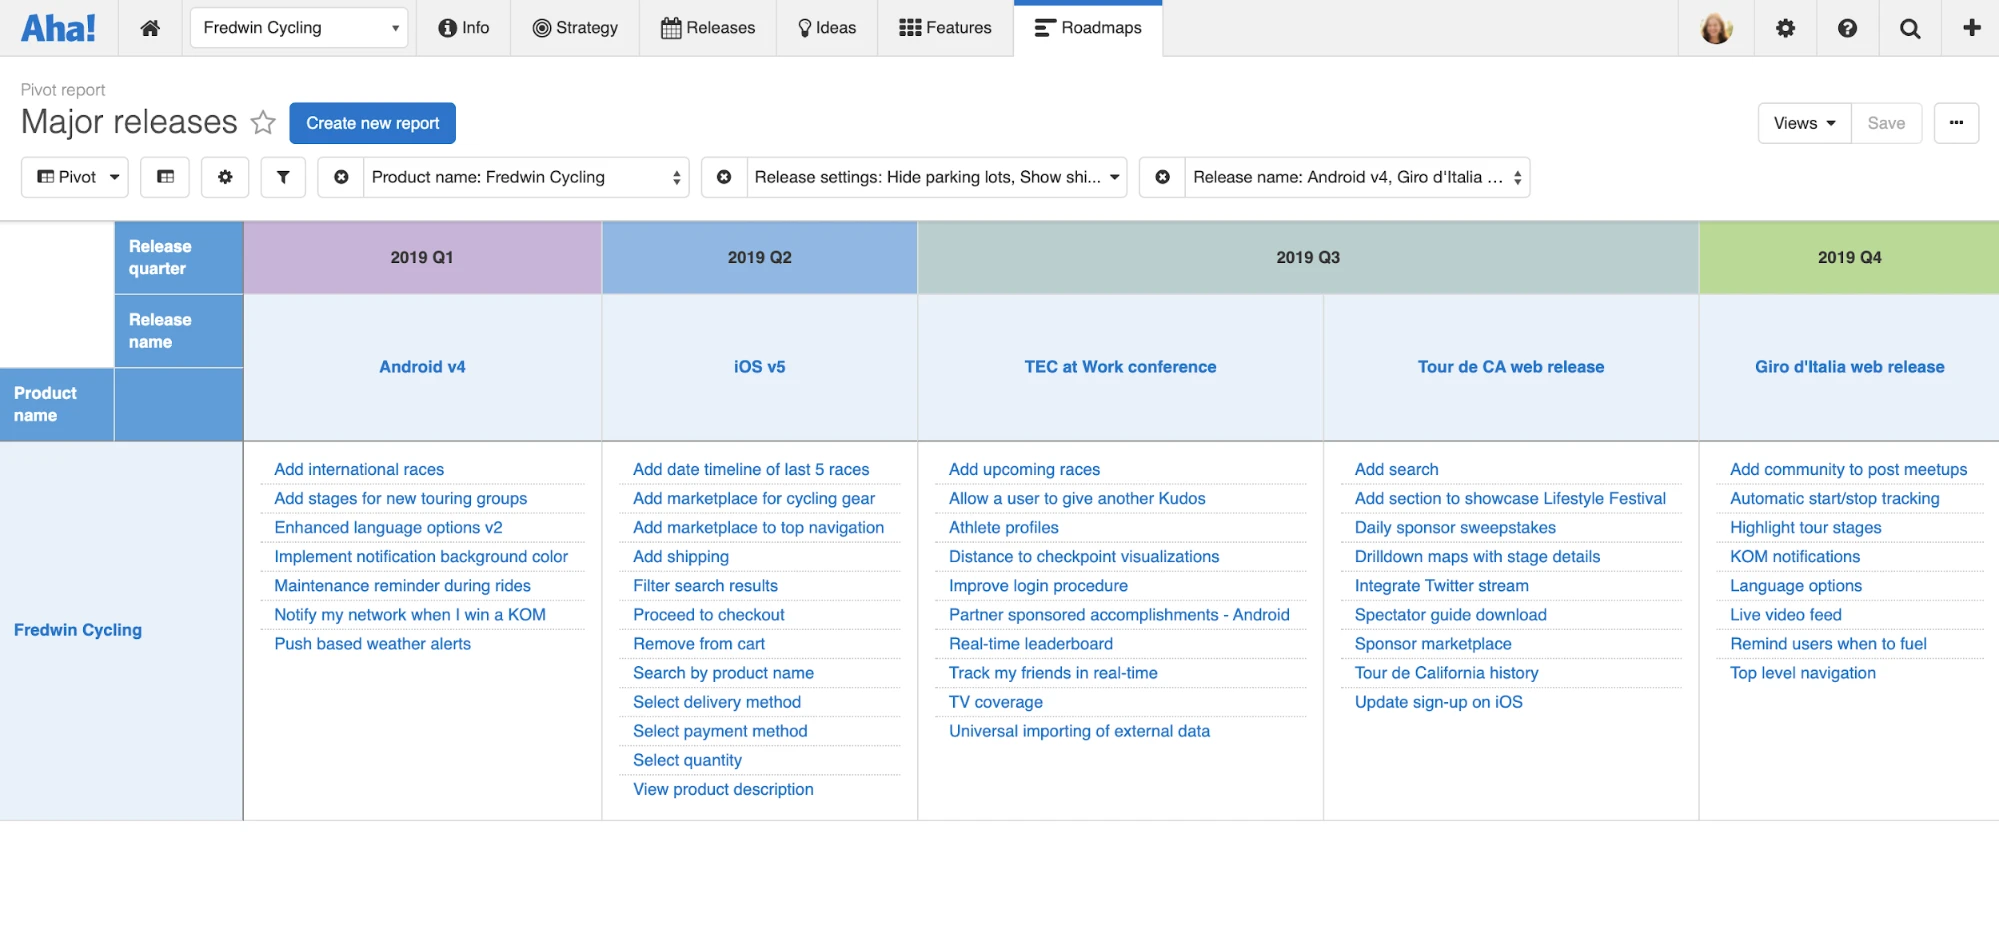
Task: Click the Release name row header
Action: point(179,331)
